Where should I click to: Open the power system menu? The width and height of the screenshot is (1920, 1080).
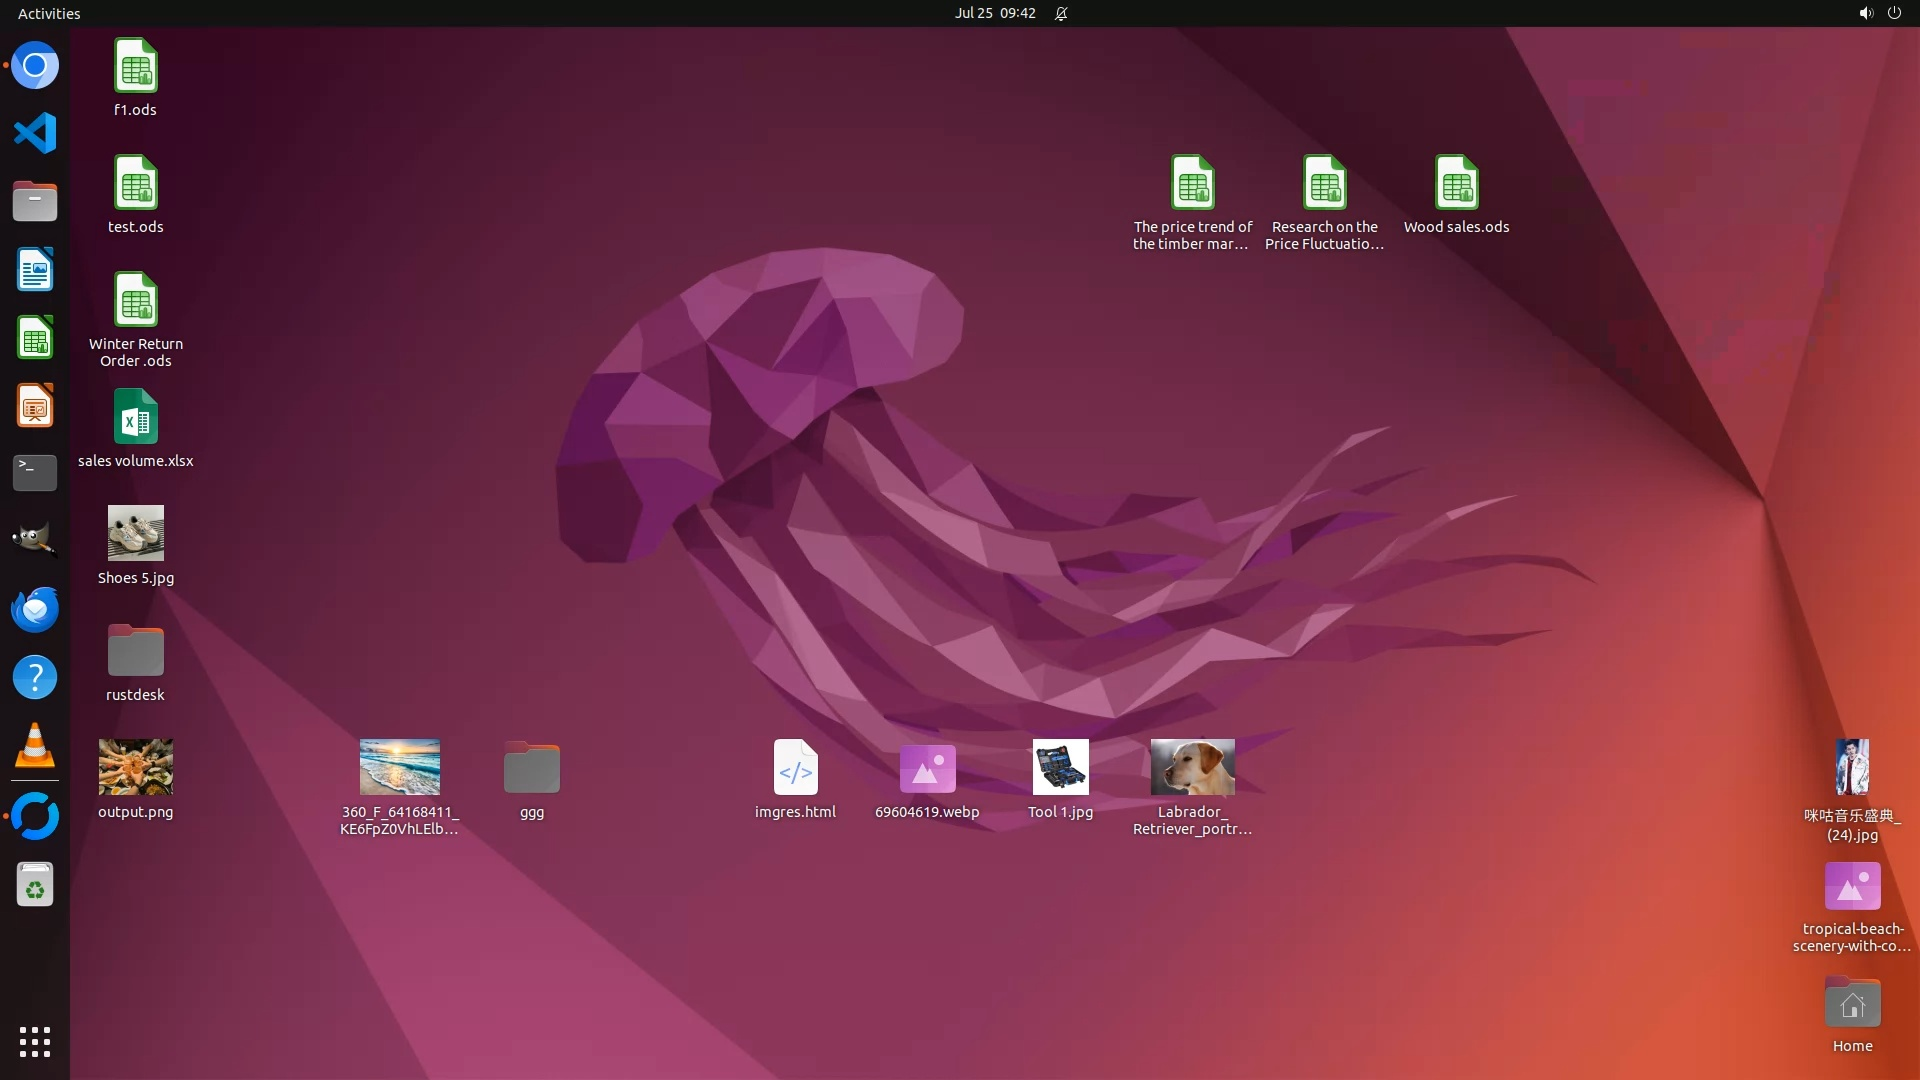[x=1894, y=13]
